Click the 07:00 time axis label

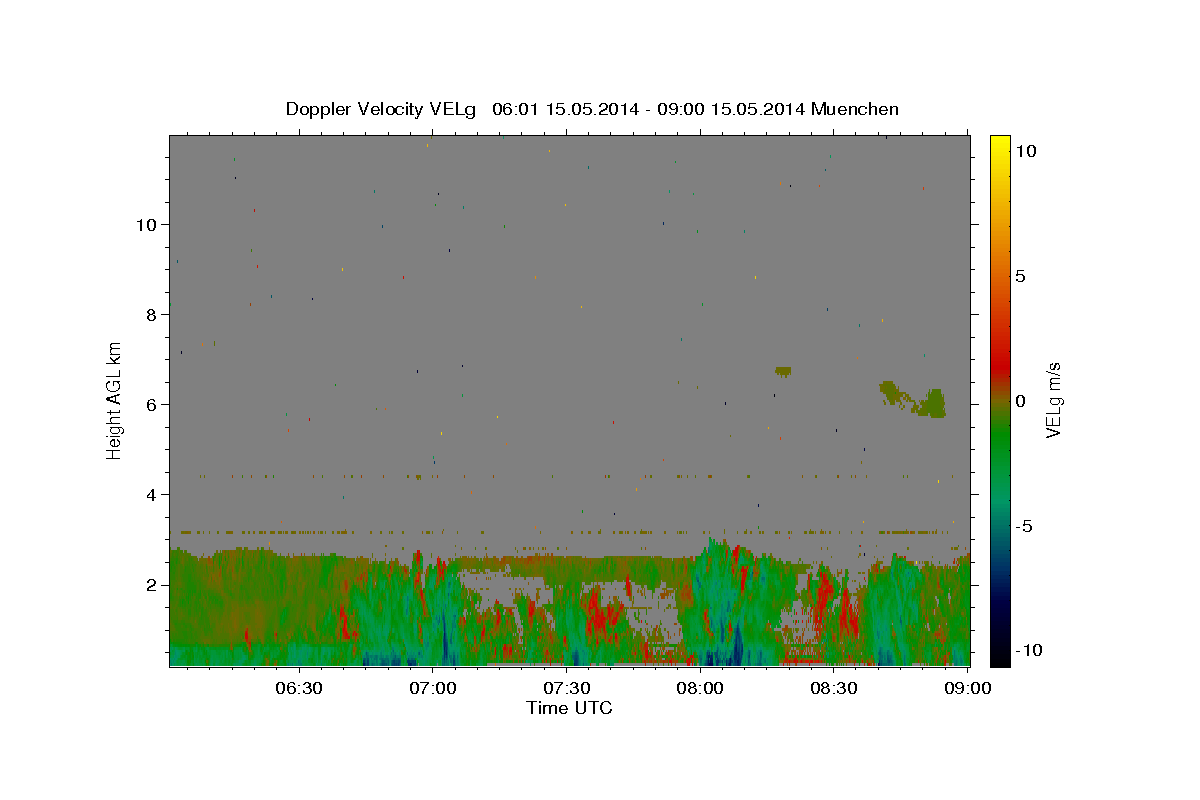(432, 688)
